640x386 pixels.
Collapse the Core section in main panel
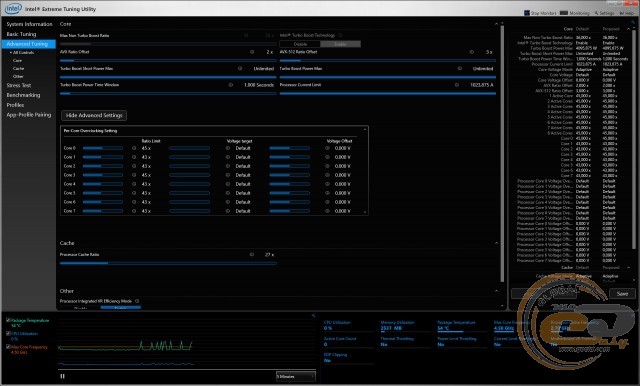click(496, 24)
